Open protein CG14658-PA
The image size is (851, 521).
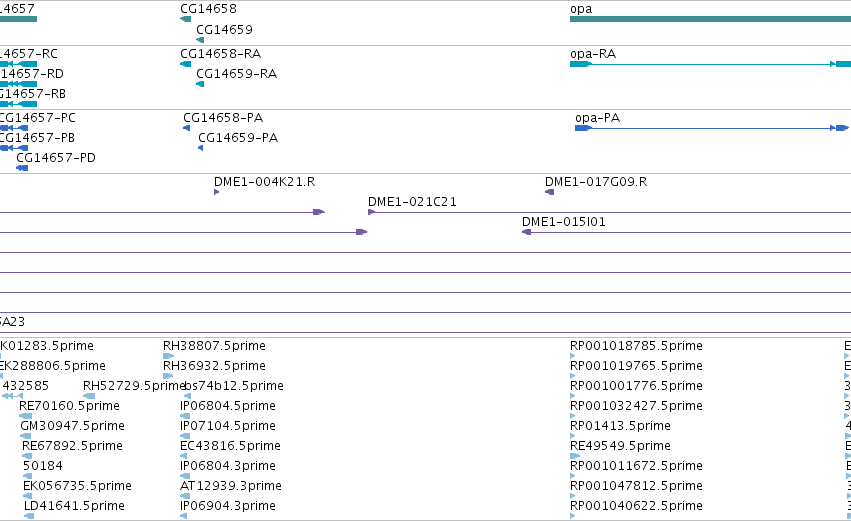[x=223, y=118]
